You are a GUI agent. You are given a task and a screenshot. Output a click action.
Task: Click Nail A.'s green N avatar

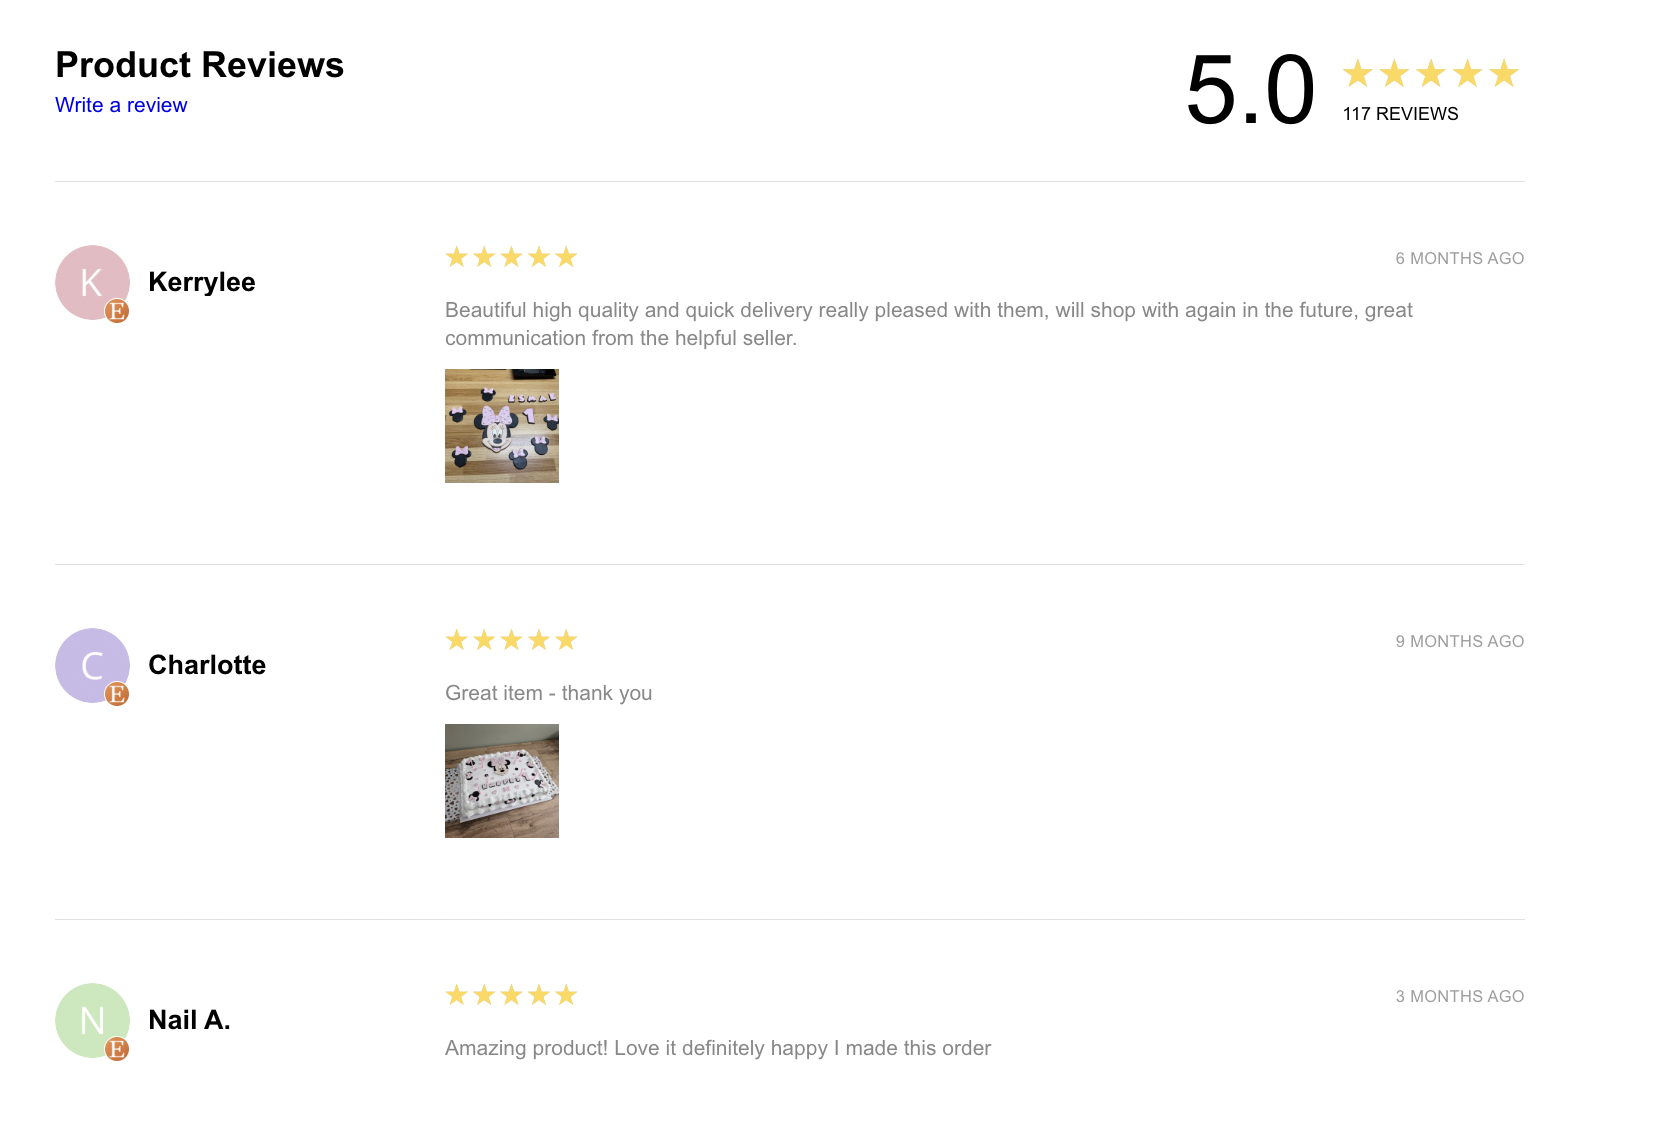(x=90, y=1019)
